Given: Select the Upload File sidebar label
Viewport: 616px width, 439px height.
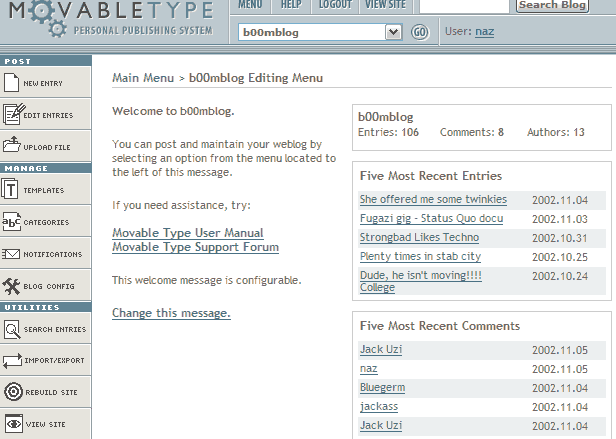Looking at the screenshot, I should (x=47, y=147).
